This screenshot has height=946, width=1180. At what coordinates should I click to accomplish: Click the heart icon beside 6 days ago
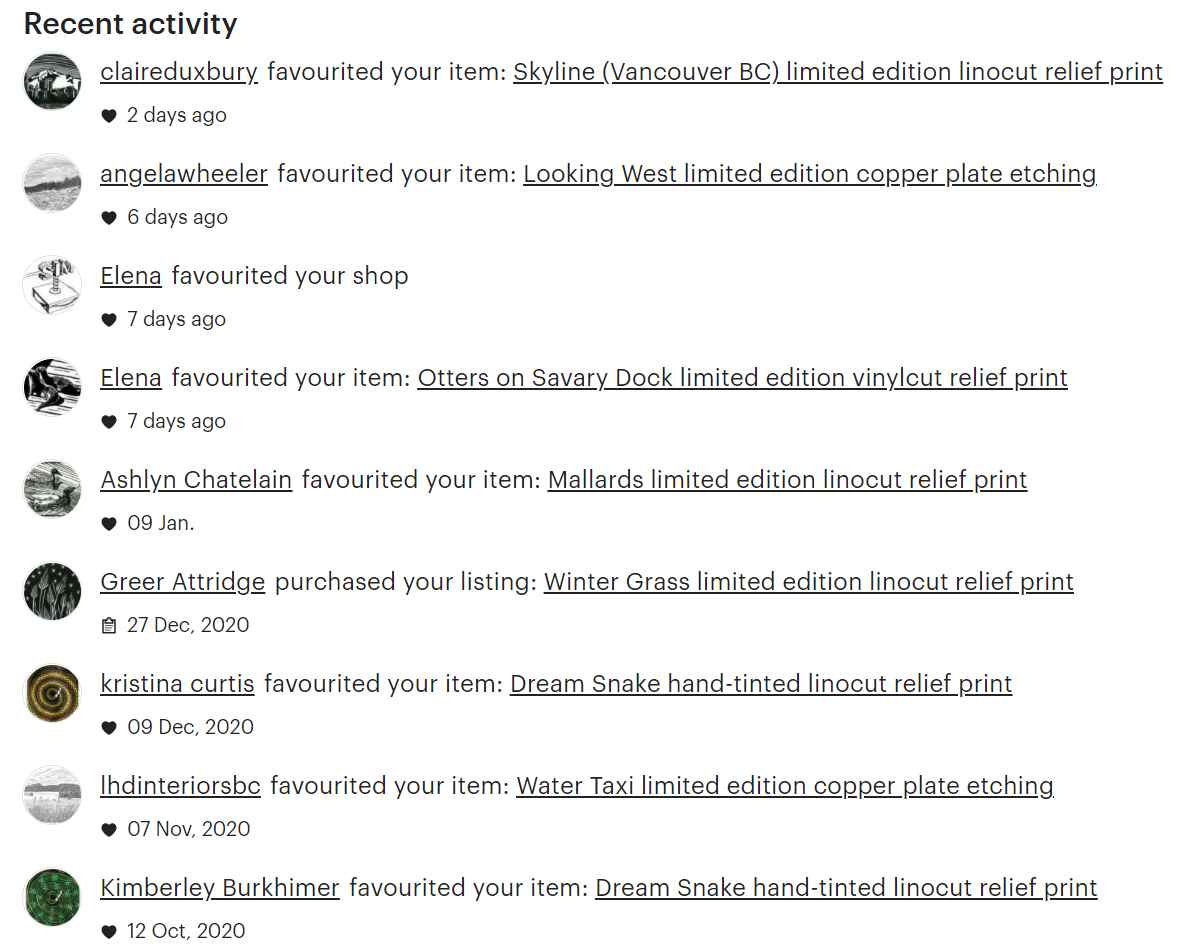[109, 217]
